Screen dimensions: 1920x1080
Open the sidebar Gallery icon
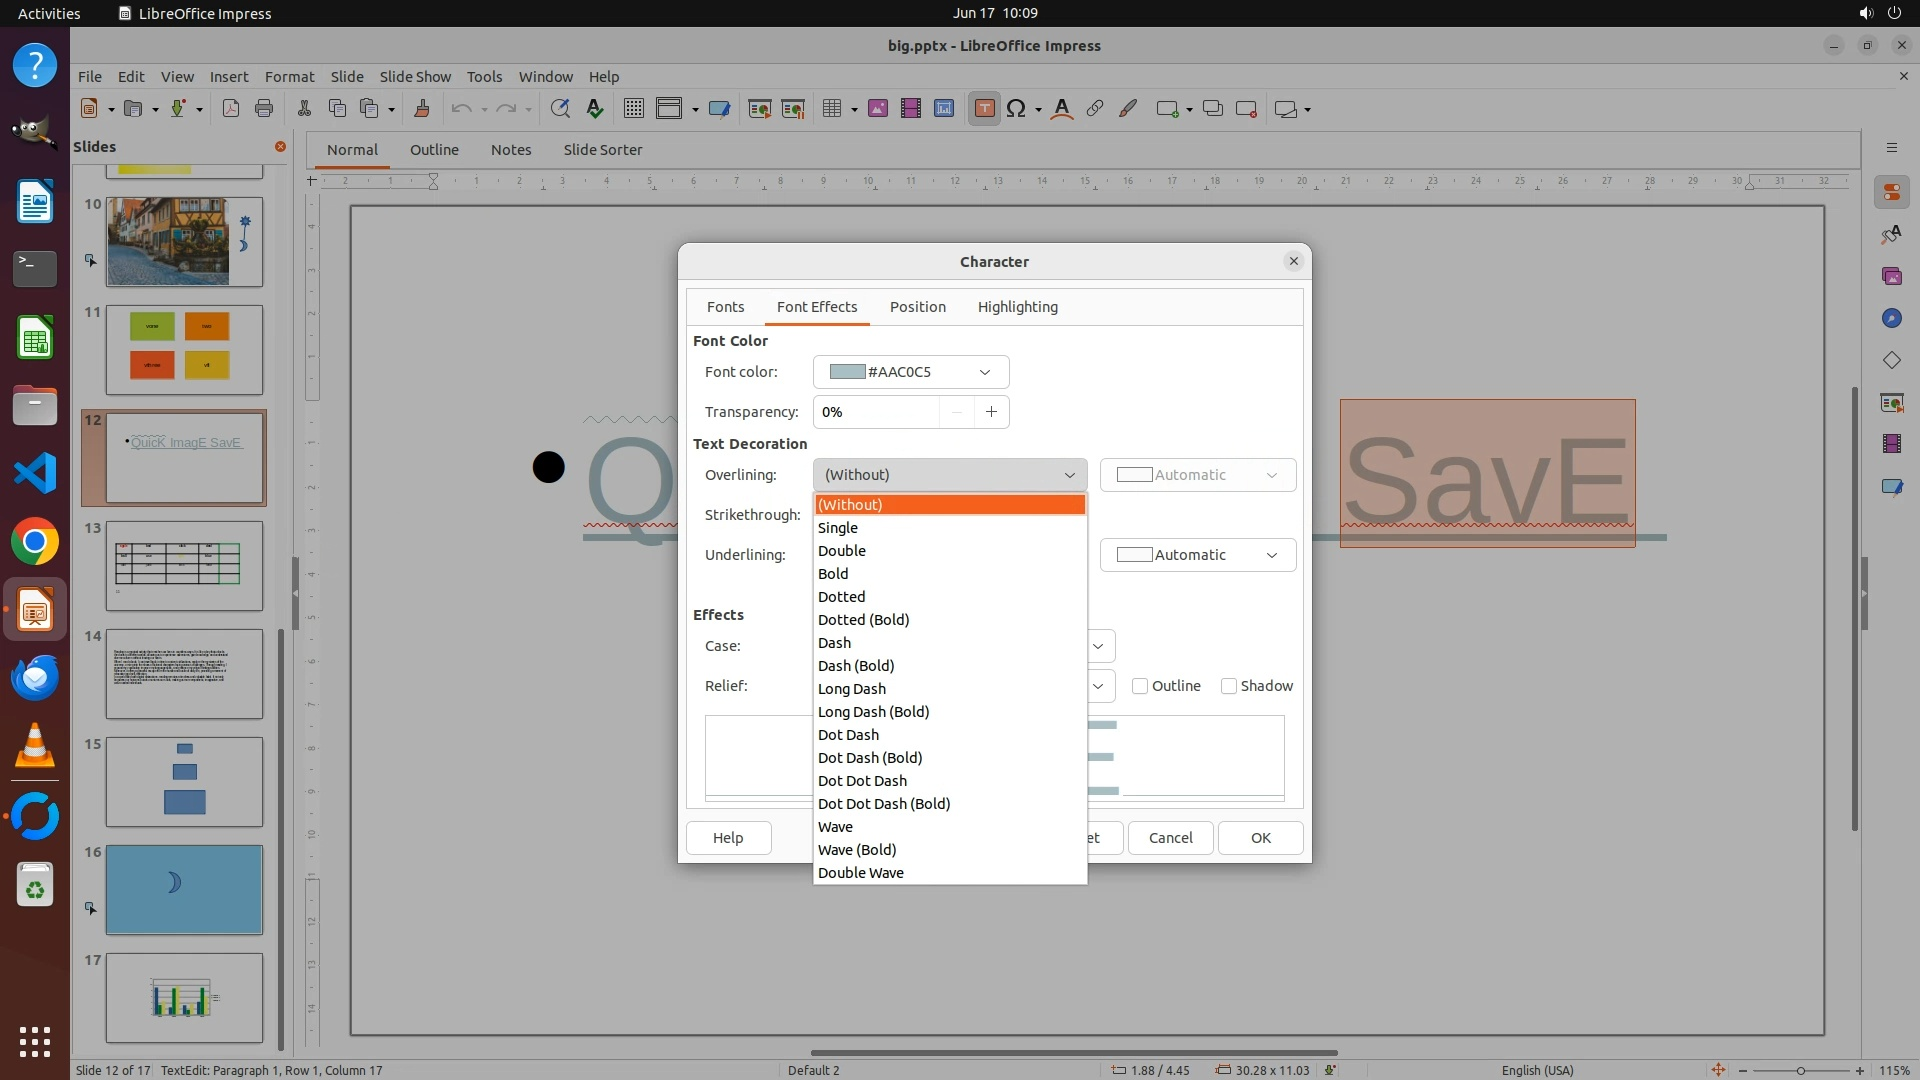click(1891, 276)
